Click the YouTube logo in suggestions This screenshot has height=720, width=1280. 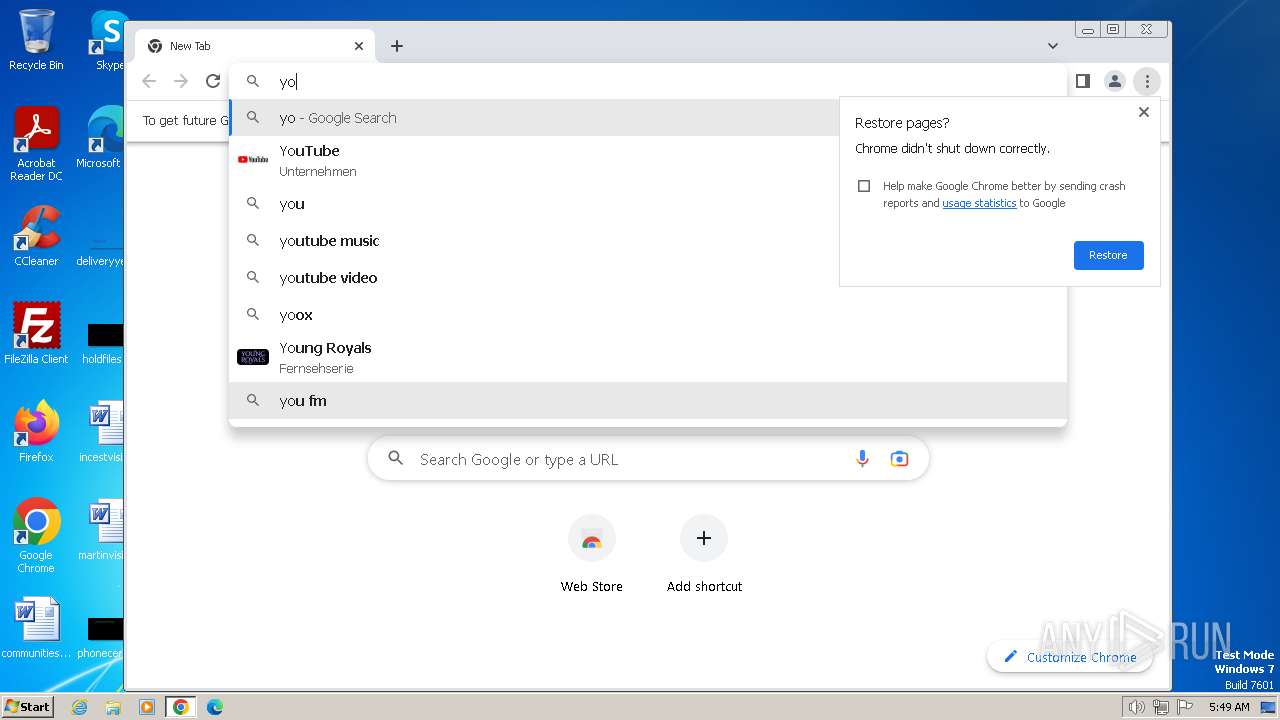[x=253, y=159]
